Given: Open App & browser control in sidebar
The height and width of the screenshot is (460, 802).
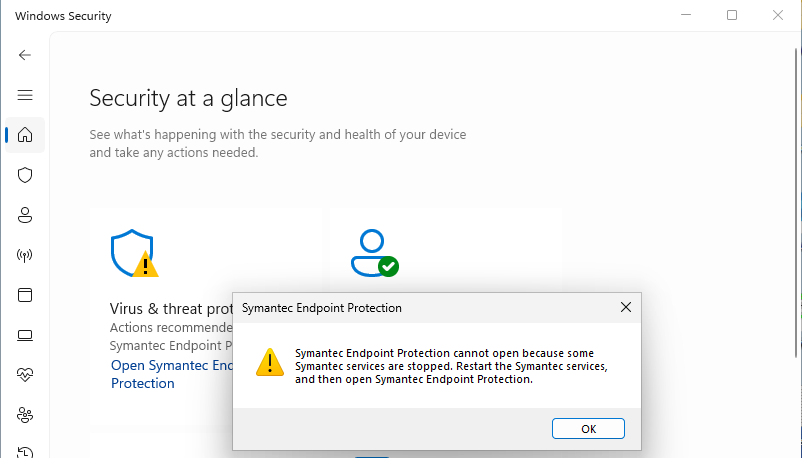Looking at the screenshot, I should (x=25, y=295).
